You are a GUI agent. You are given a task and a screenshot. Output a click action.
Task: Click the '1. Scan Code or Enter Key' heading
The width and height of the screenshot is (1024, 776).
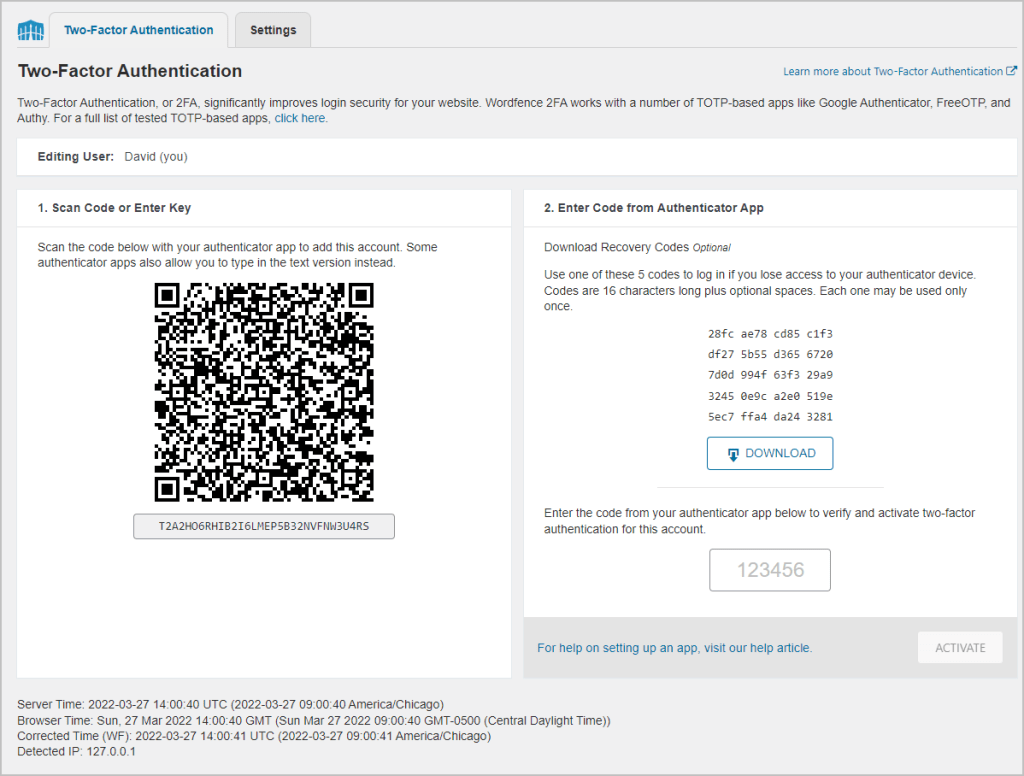(114, 208)
